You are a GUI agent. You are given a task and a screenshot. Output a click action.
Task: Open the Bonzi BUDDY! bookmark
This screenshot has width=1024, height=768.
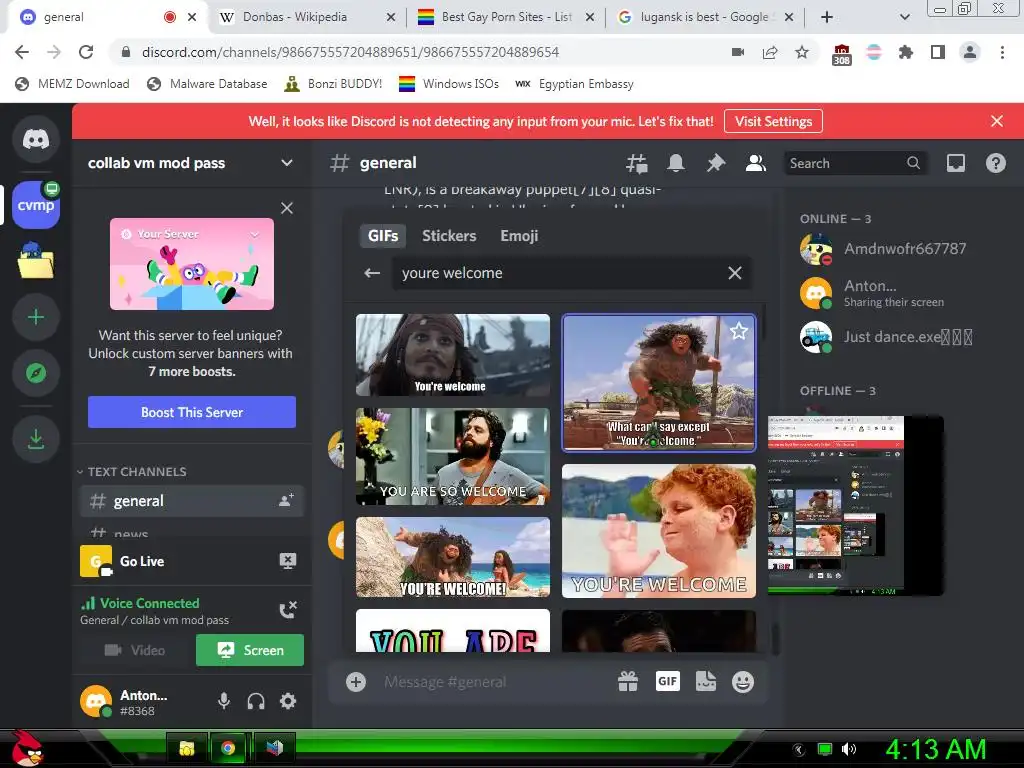[333, 84]
